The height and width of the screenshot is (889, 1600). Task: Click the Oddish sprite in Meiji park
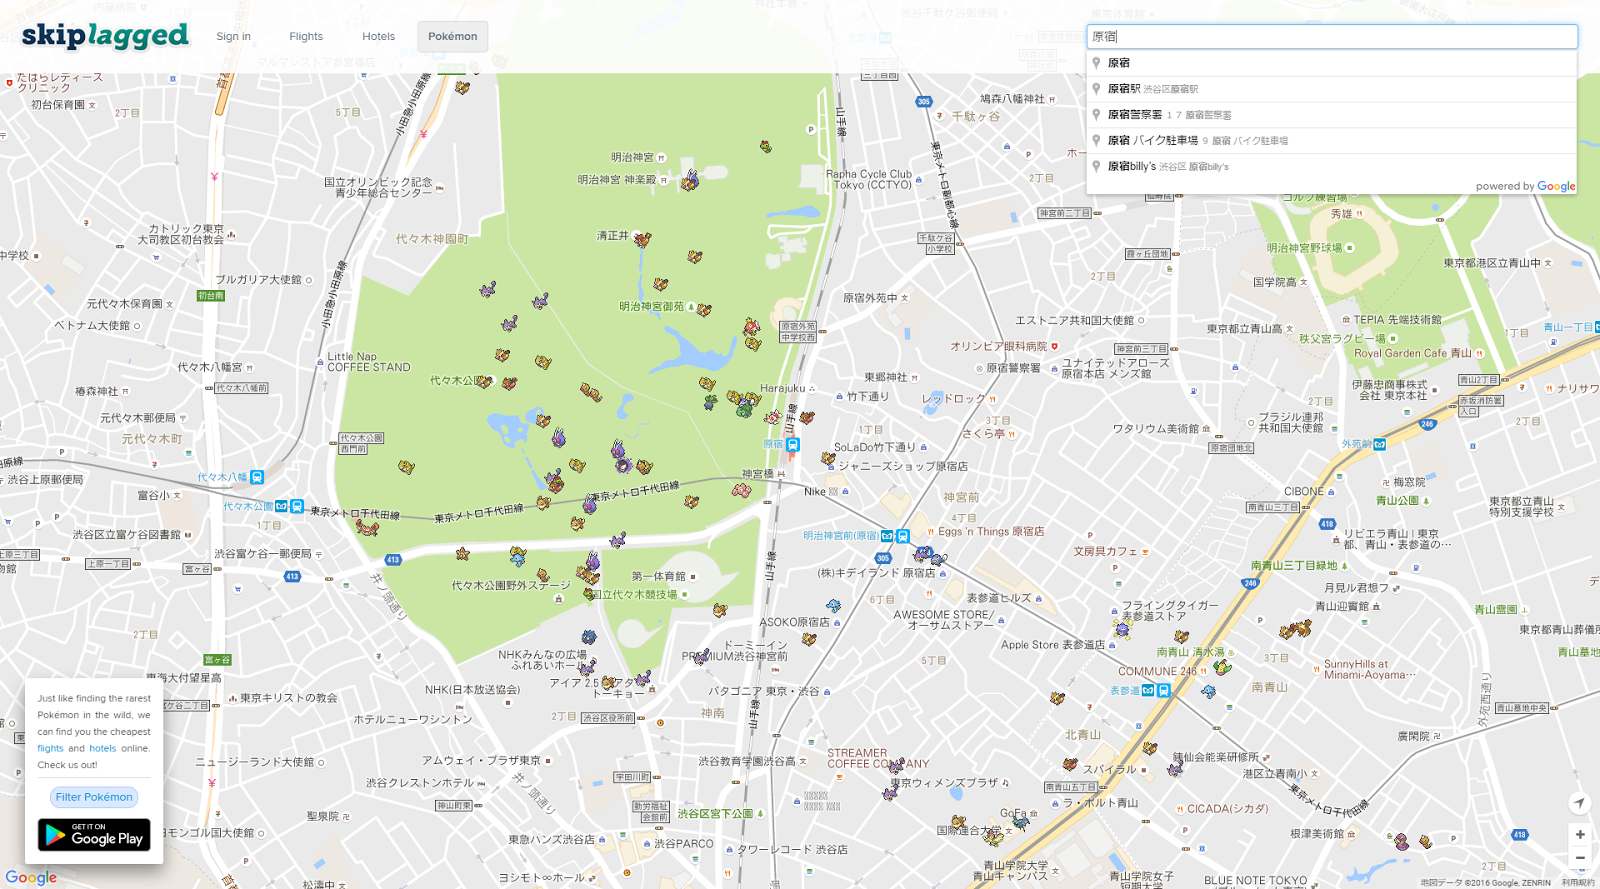click(x=710, y=402)
